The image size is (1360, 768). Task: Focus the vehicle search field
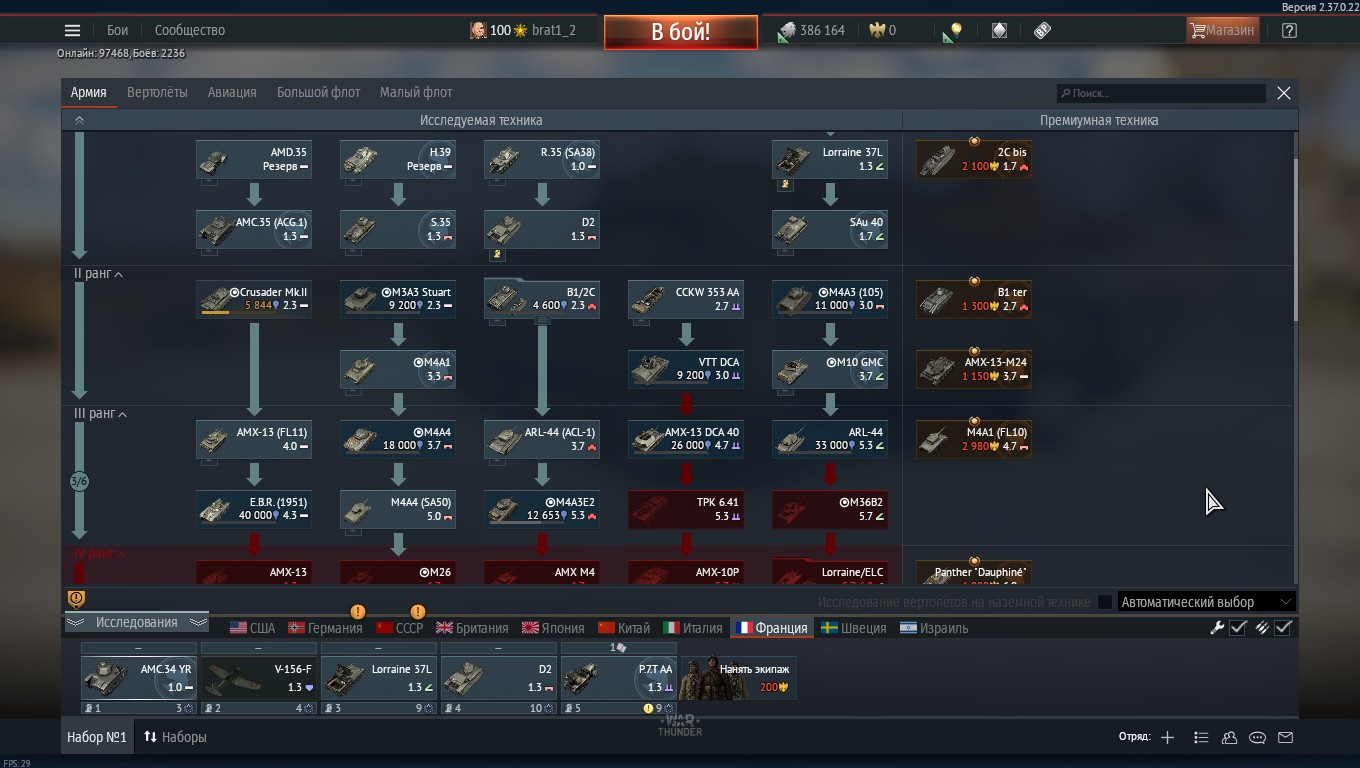point(1160,93)
